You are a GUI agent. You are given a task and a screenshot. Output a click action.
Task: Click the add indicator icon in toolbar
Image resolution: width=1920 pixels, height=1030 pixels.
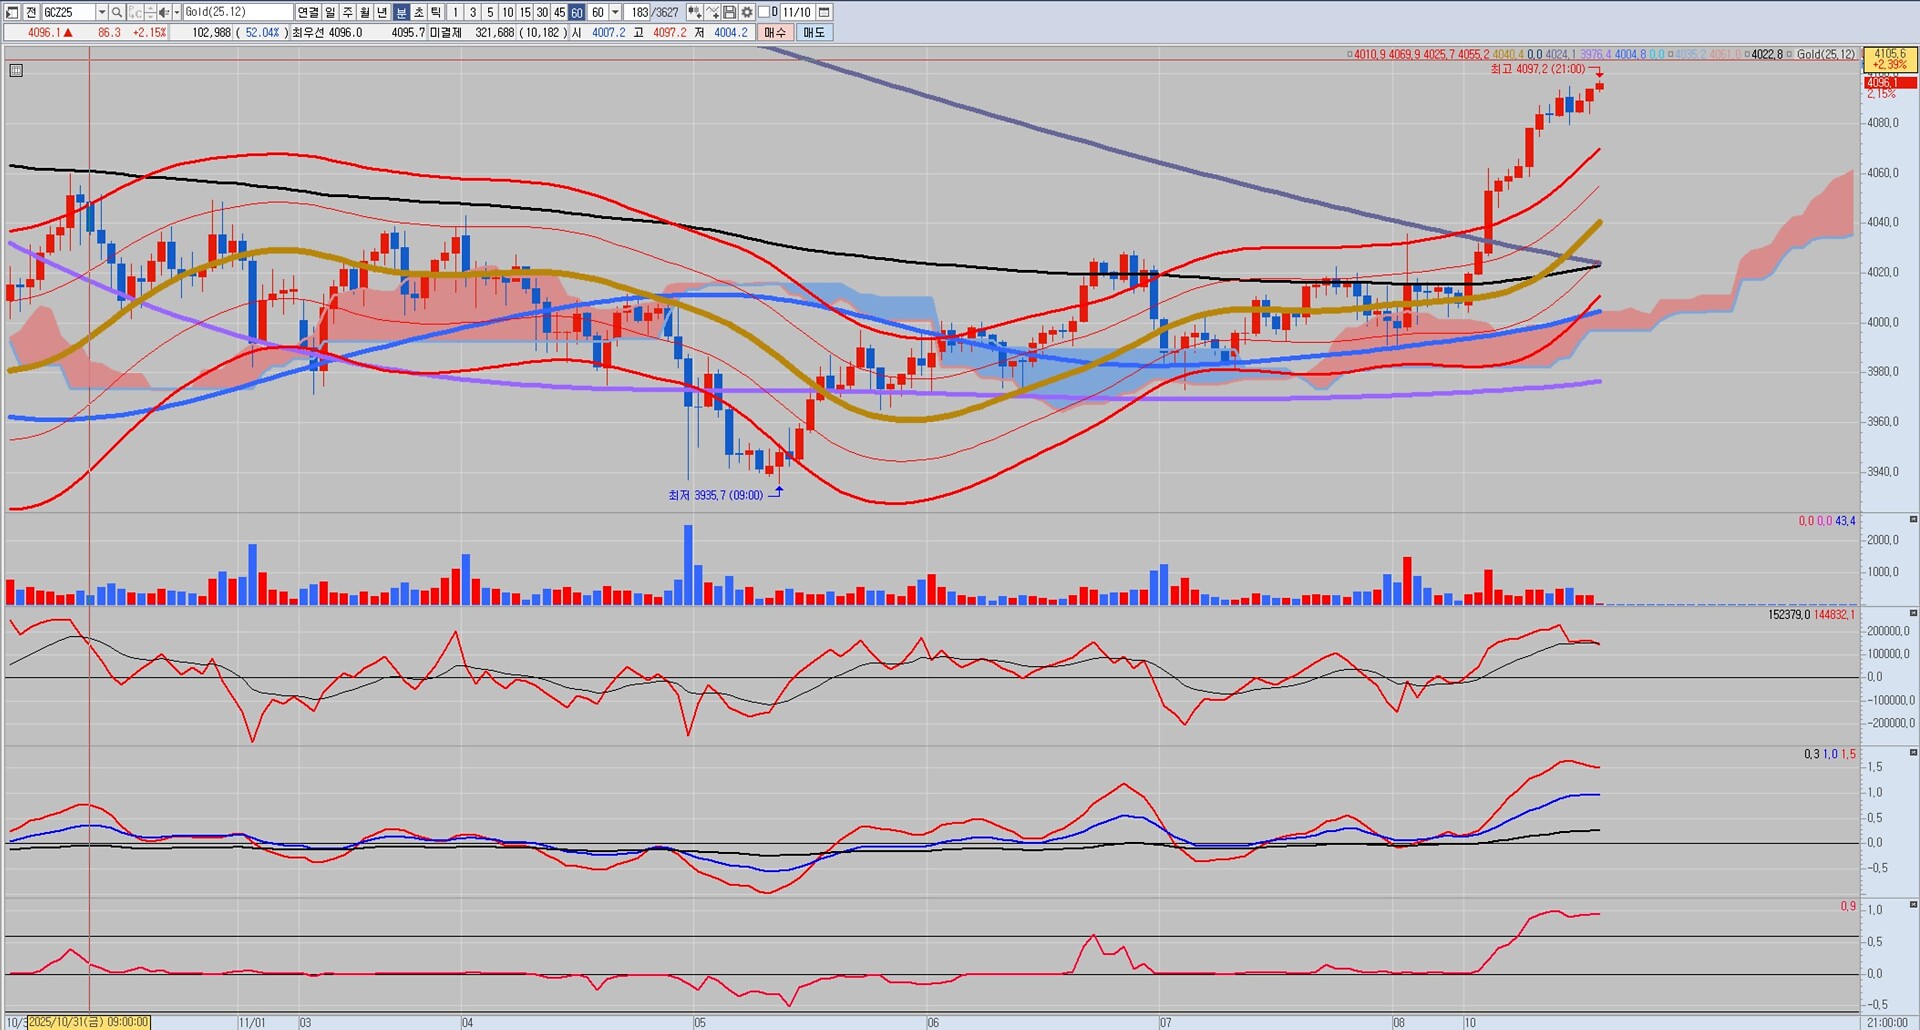tap(694, 12)
